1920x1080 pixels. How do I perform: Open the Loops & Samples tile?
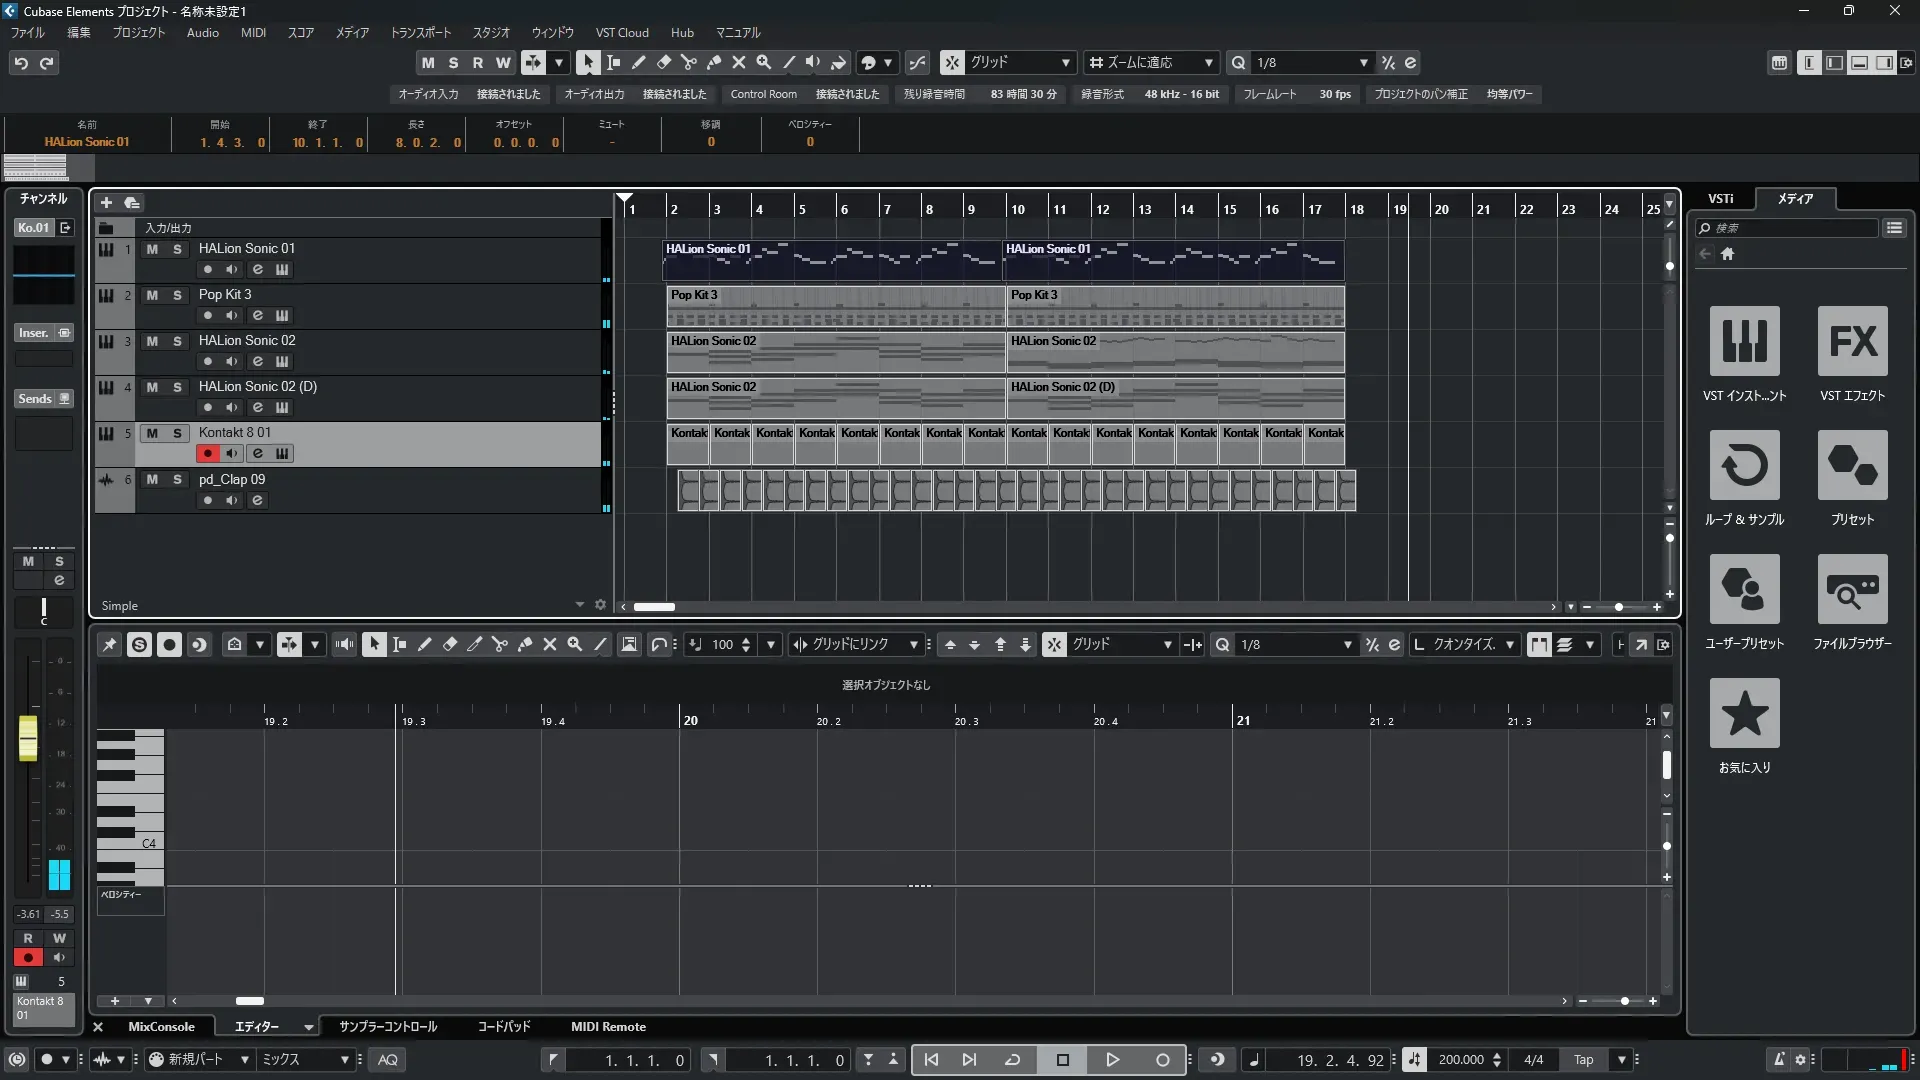click(1744, 465)
